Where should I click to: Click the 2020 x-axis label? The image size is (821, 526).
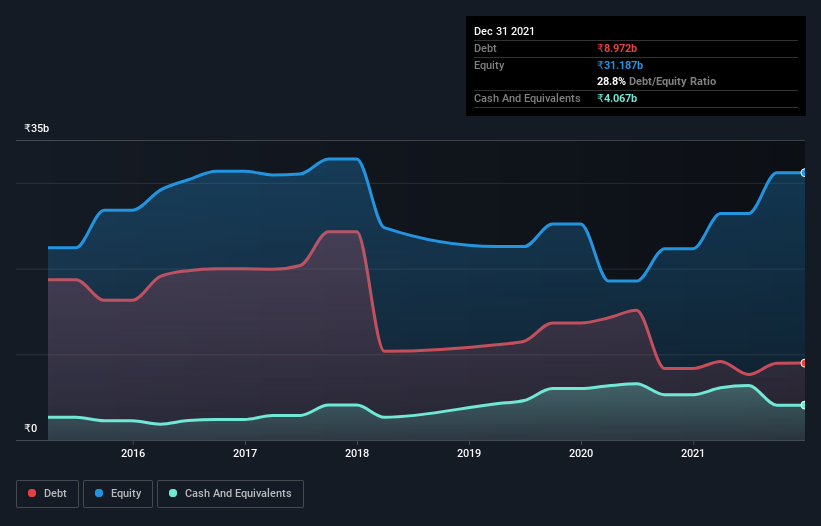pos(581,453)
